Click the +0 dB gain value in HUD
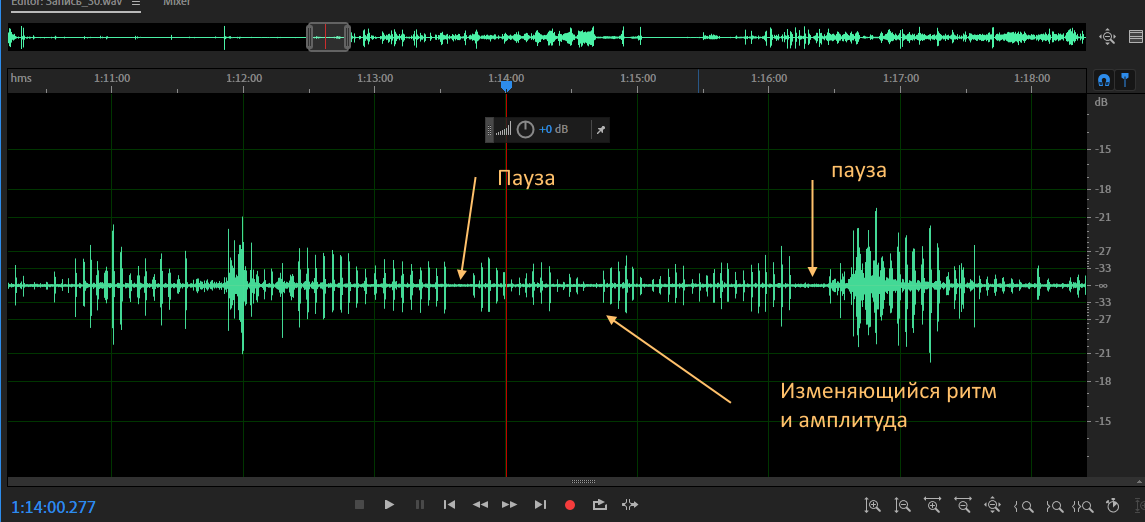This screenshot has width=1145, height=522. click(x=554, y=129)
